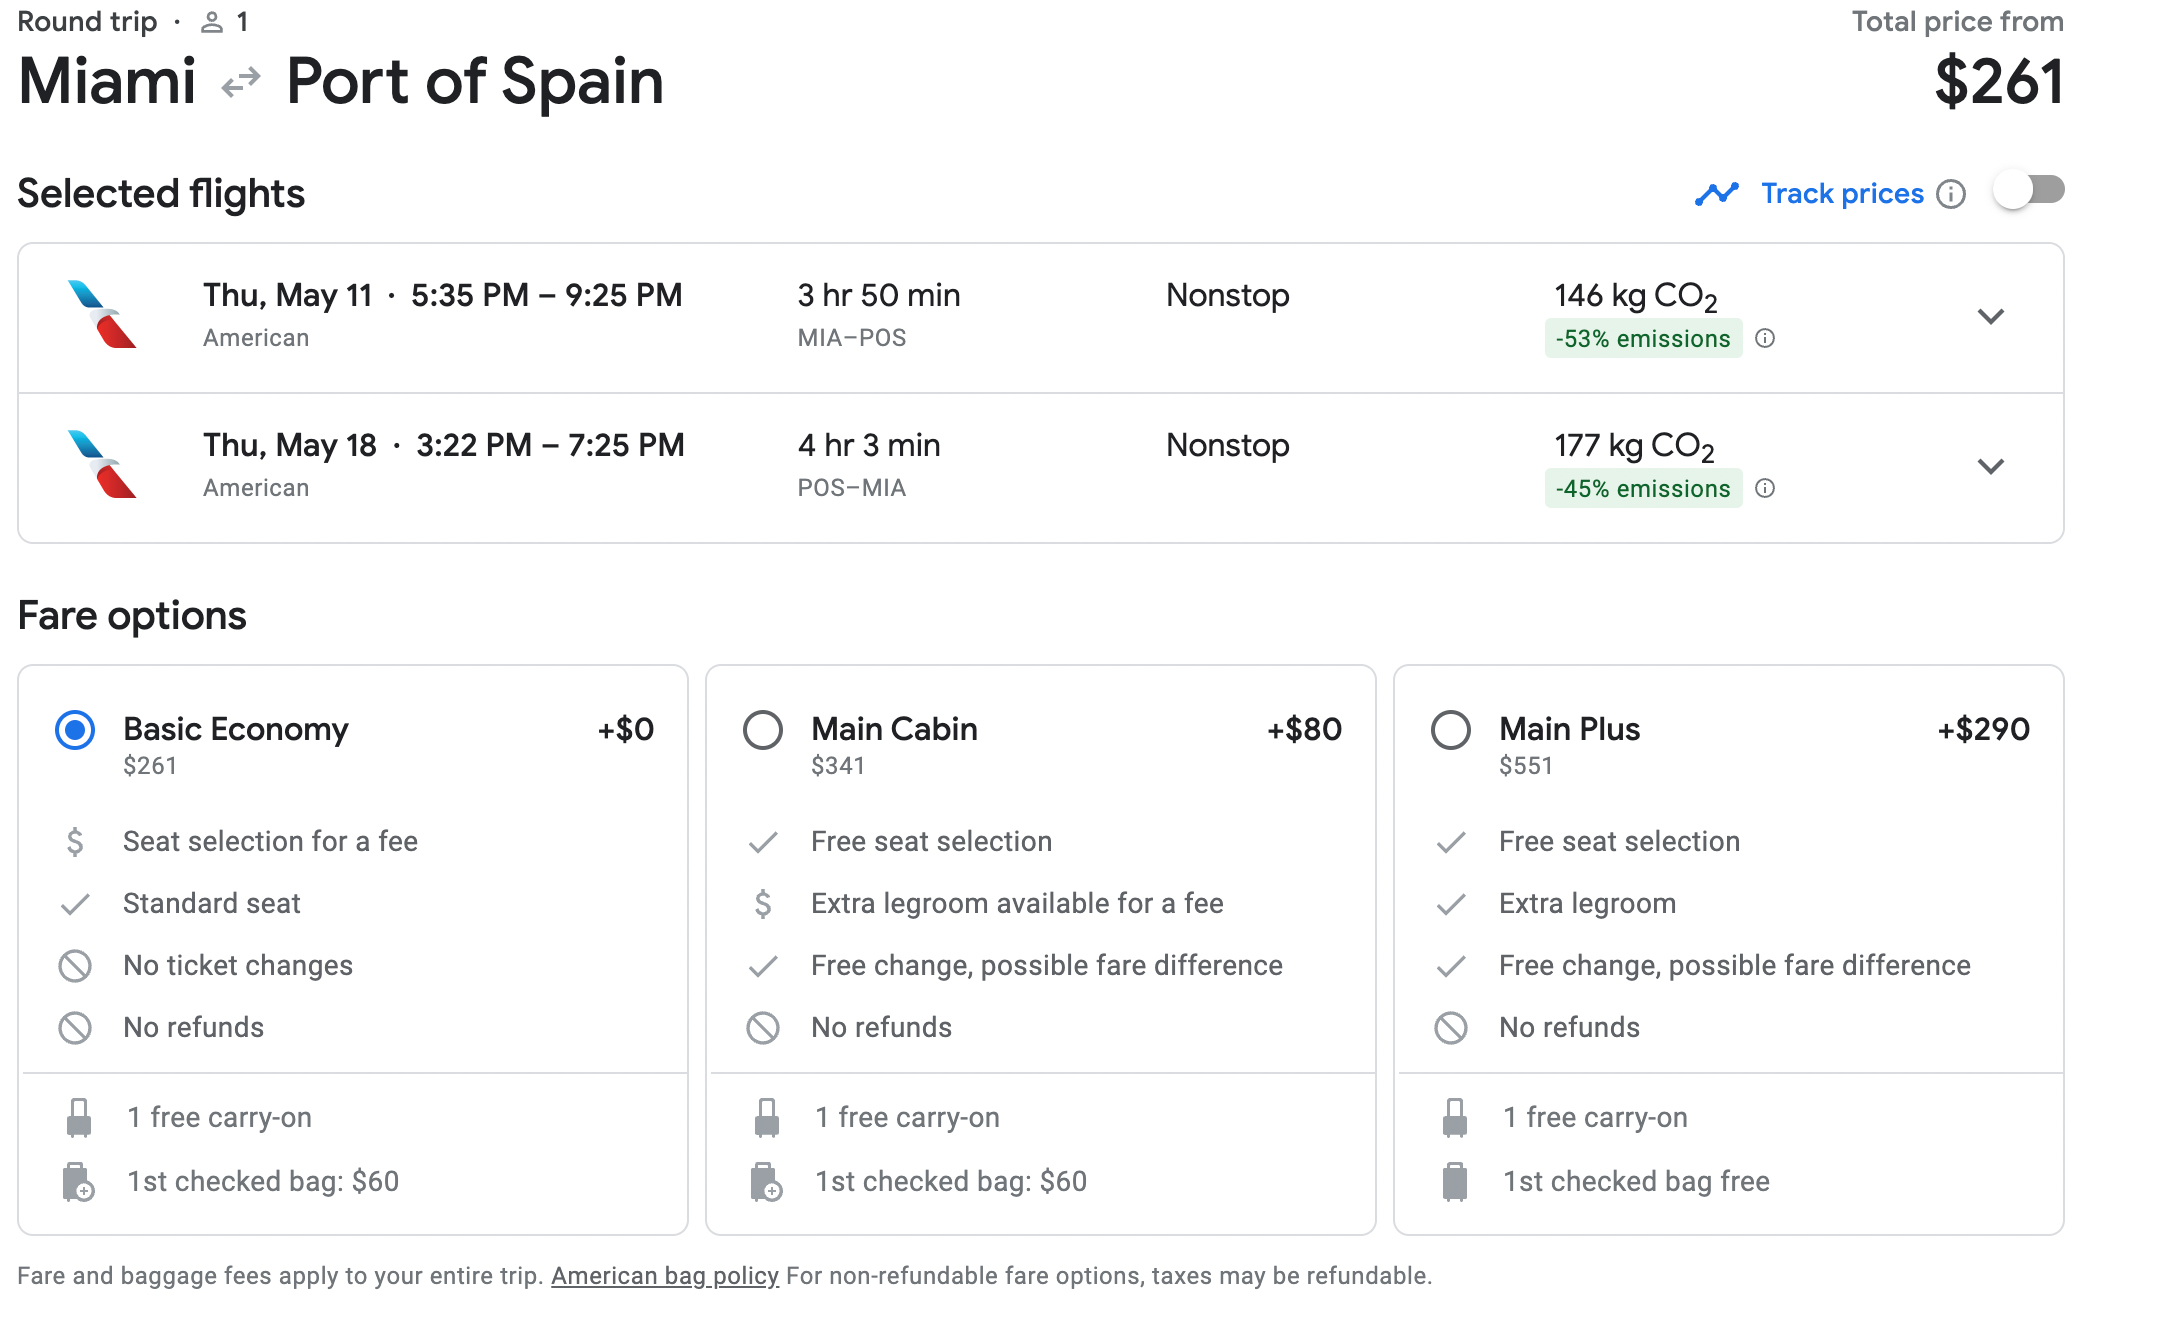Click the Main Plus +$290 price
This screenshot has height=1318, width=2160.
coord(1983,729)
